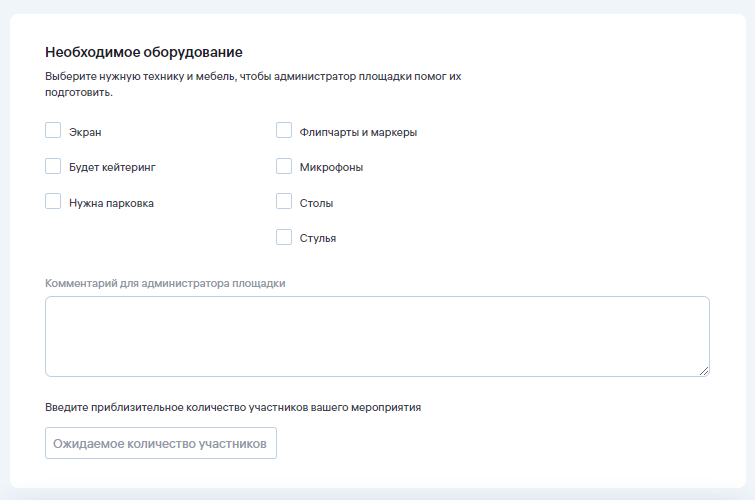Viewport: 755px width, 500px height.
Task: Focus the Ожидаемое количество участников input field
Action: coord(160,443)
